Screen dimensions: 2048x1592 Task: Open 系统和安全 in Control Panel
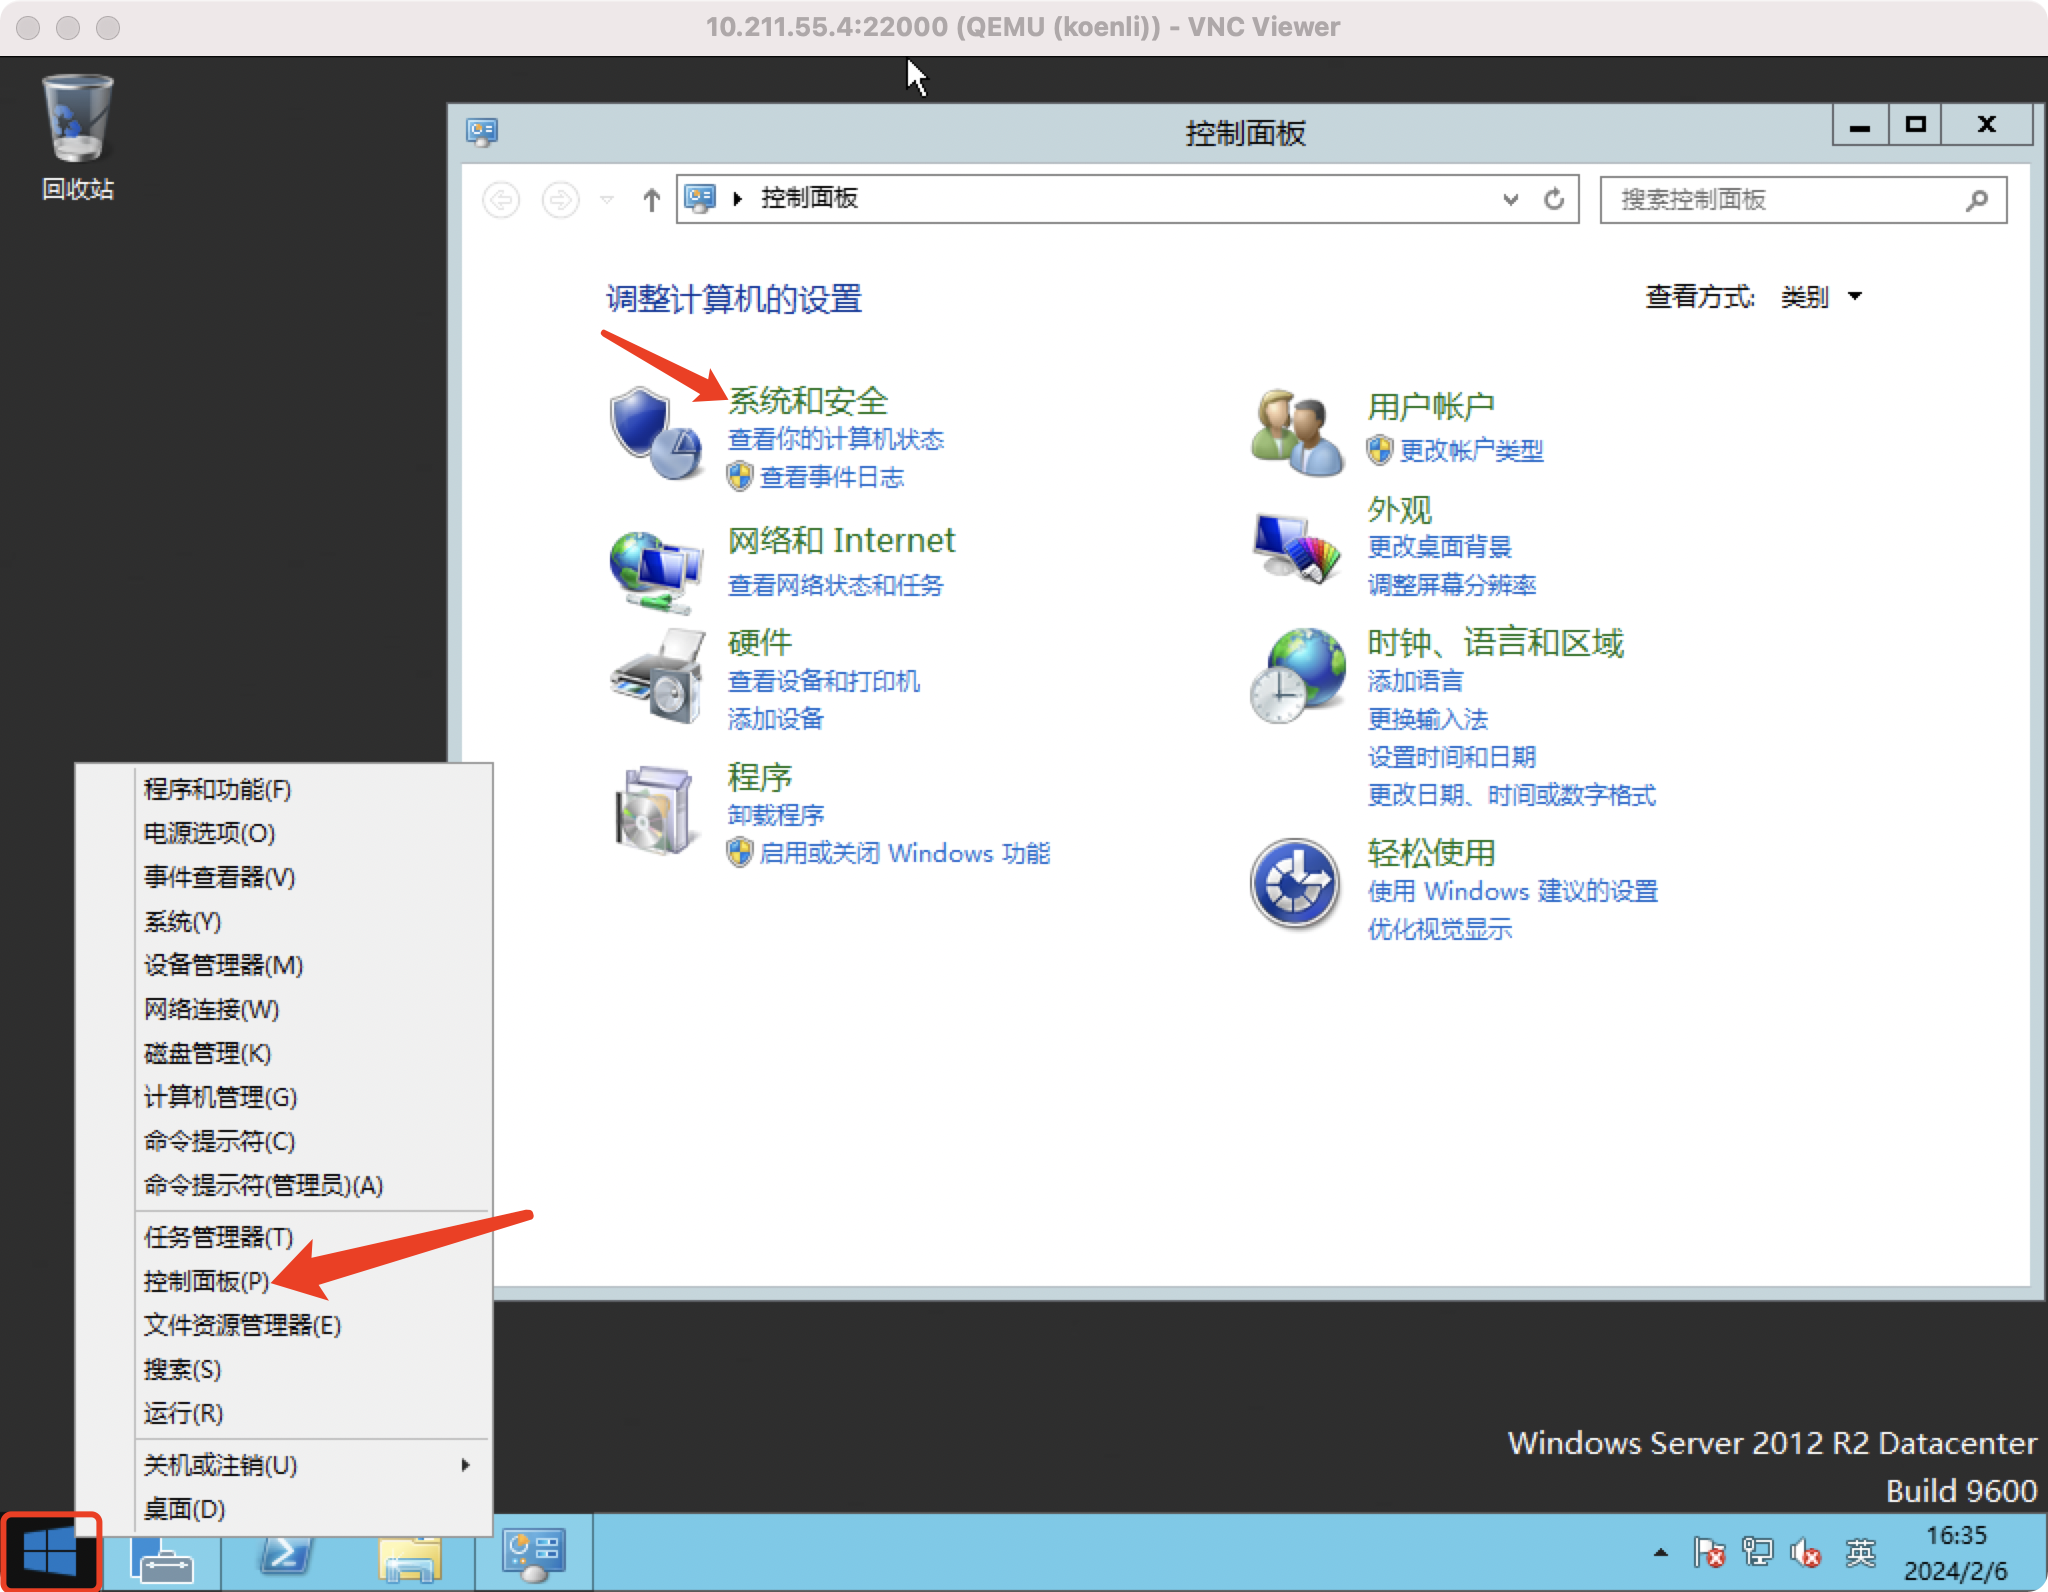pos(810,399)
